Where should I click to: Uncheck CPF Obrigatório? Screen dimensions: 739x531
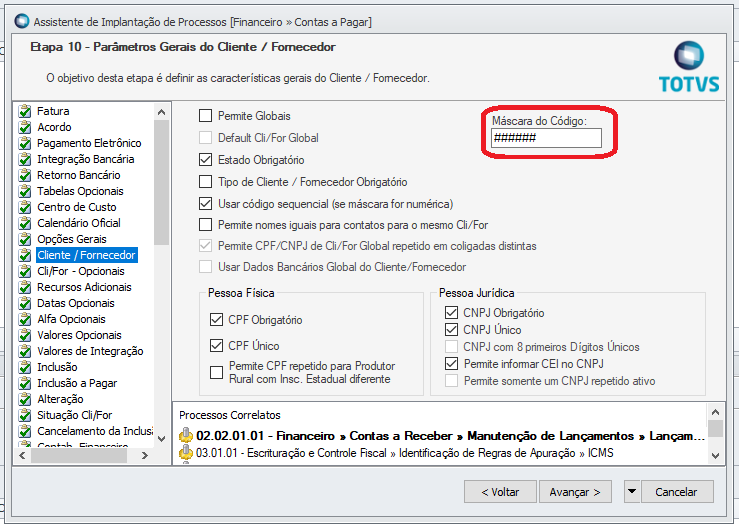click(x=216, y=320)
